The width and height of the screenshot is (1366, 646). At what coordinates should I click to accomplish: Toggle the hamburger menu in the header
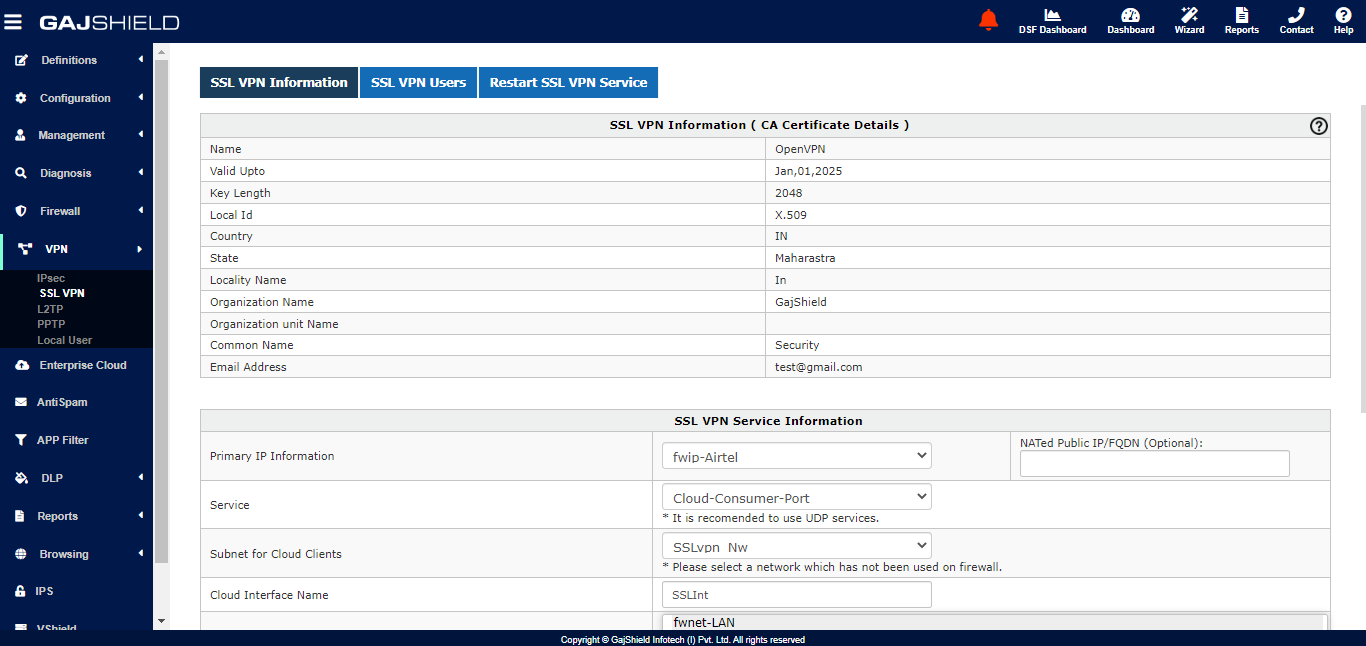point(13,21)
